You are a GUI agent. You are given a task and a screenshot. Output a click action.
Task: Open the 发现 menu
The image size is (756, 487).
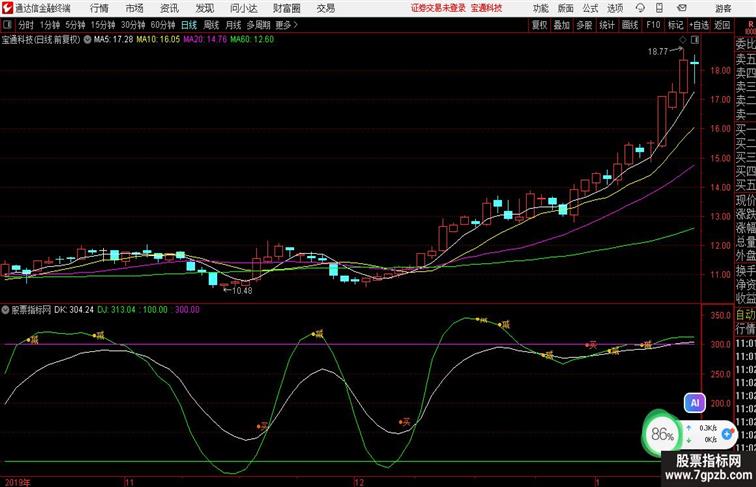(x=204, y=8)
